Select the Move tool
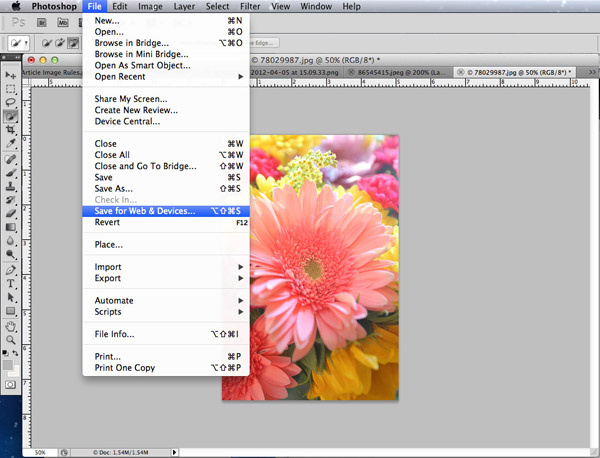This screenshot has width=600, height=458. coord(10,76)
